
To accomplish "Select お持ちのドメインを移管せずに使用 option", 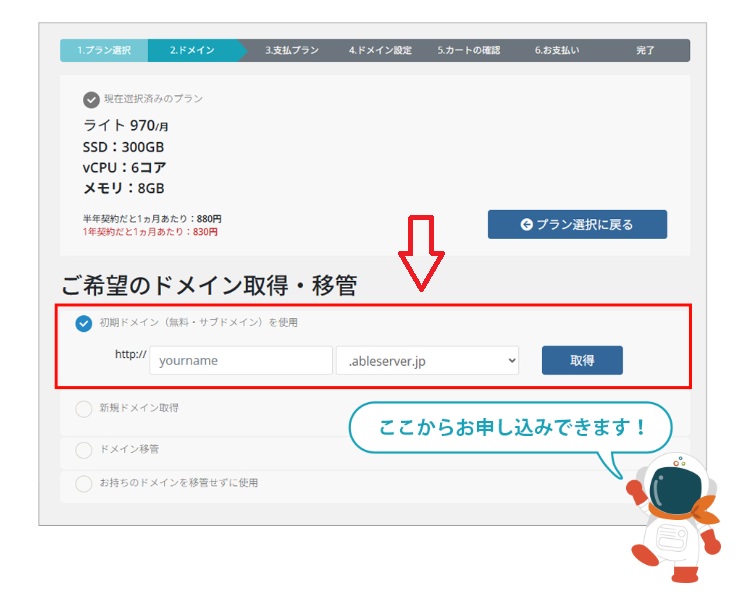I will point(84,483).
